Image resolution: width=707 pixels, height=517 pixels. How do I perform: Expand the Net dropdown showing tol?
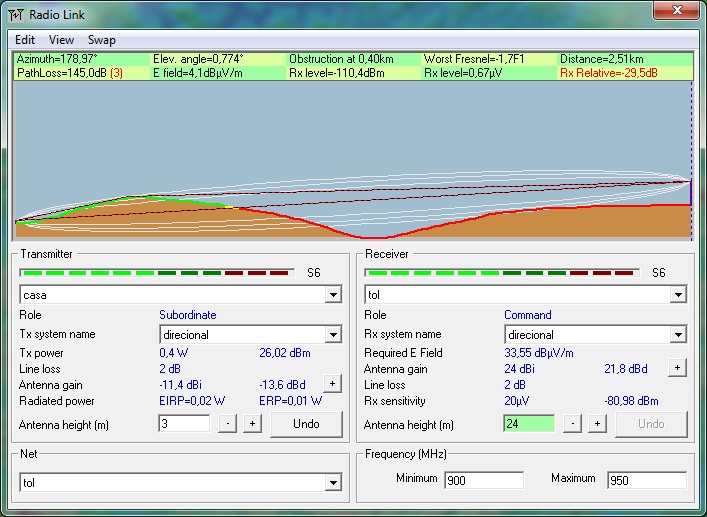pos(334,483)
